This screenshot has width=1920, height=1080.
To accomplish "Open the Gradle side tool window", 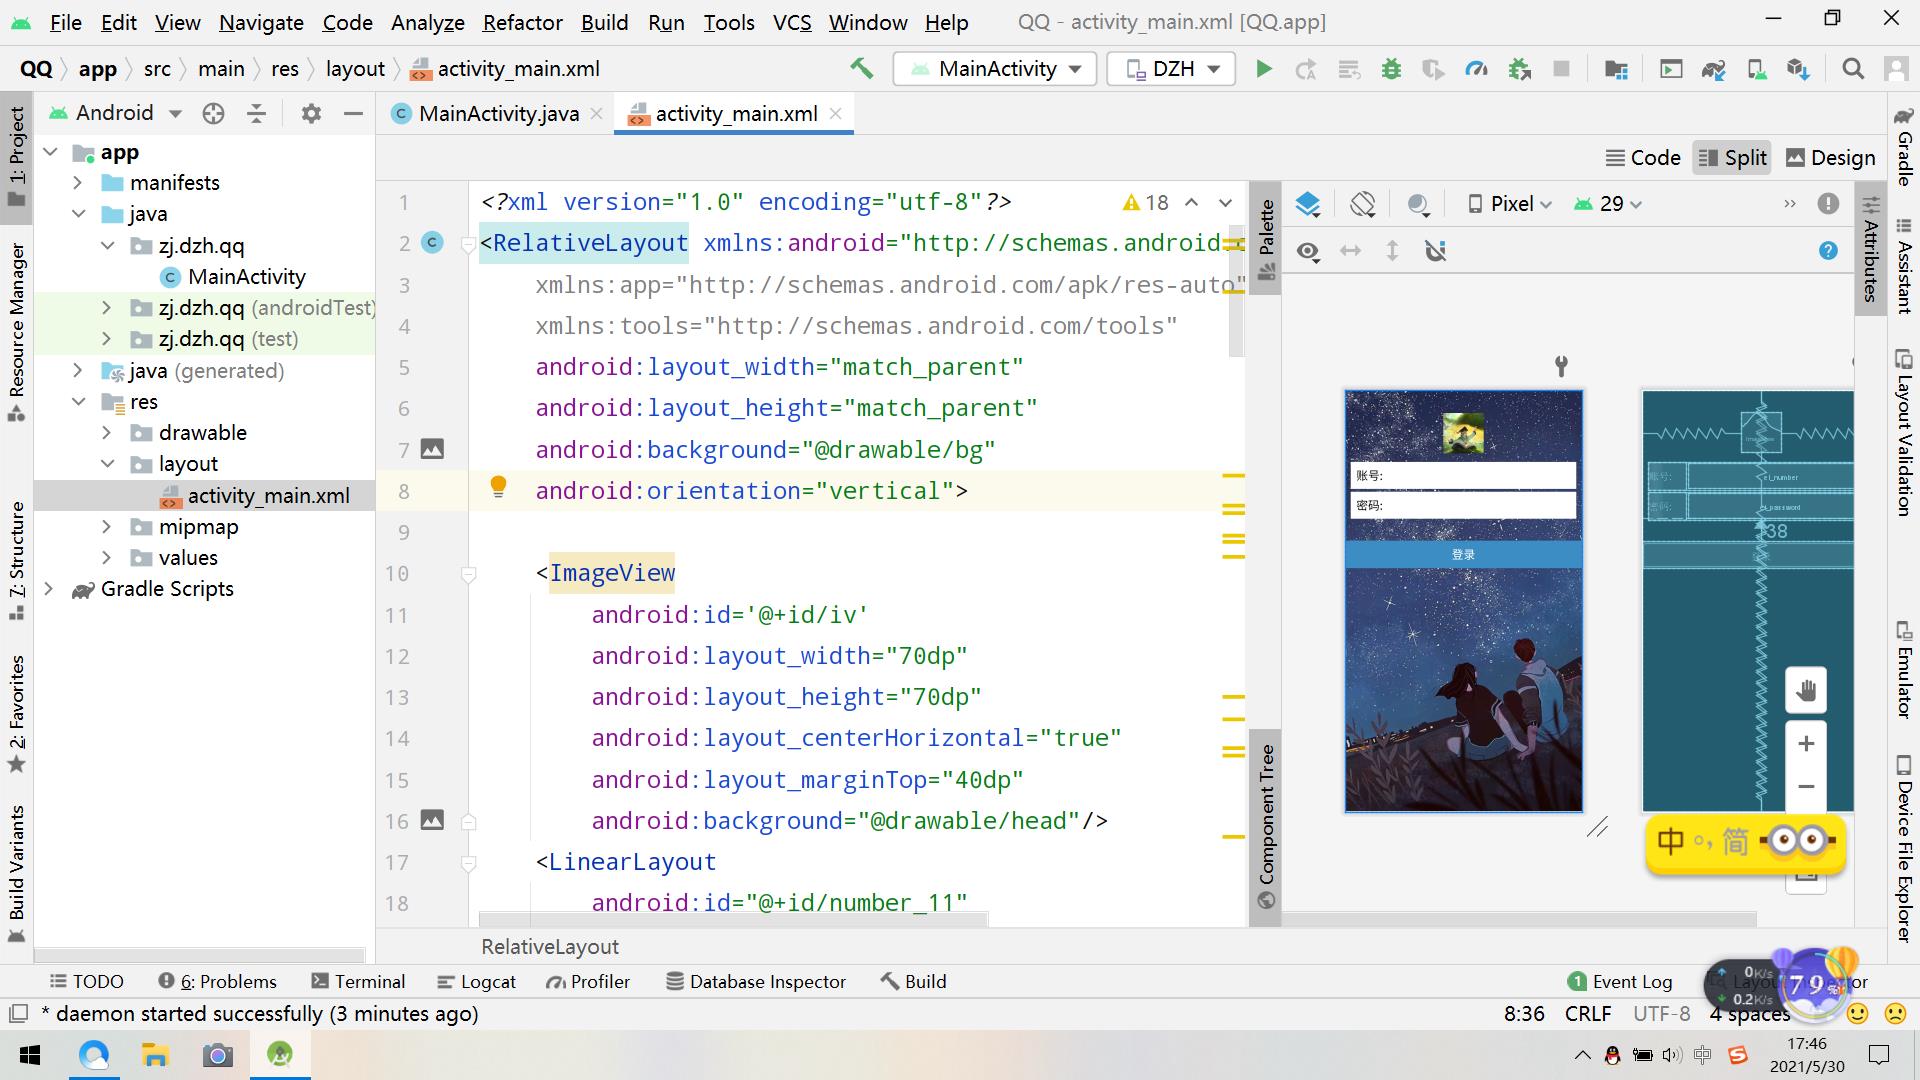I will pos(1904,146).
